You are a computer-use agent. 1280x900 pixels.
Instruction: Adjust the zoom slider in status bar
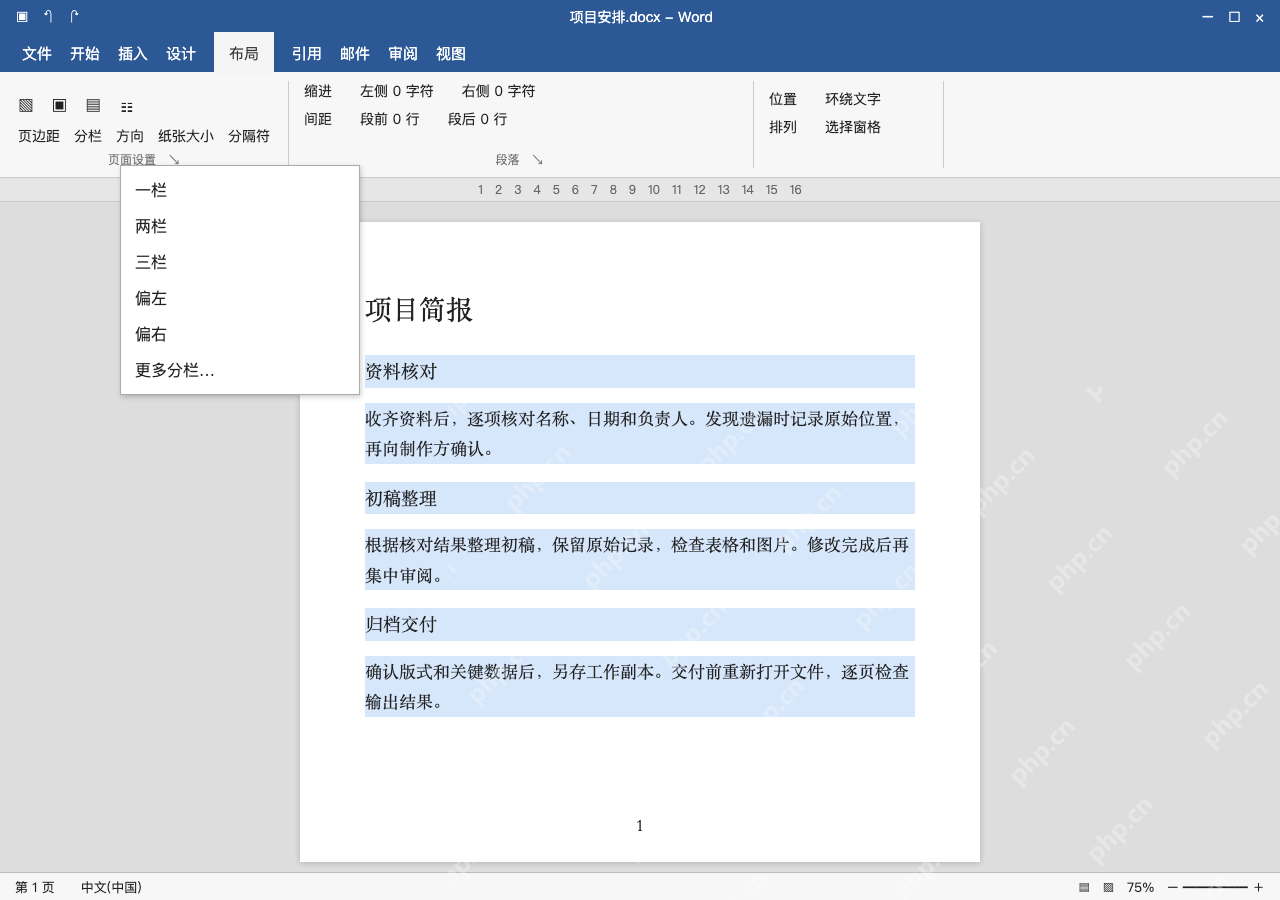pos(1215,887)
